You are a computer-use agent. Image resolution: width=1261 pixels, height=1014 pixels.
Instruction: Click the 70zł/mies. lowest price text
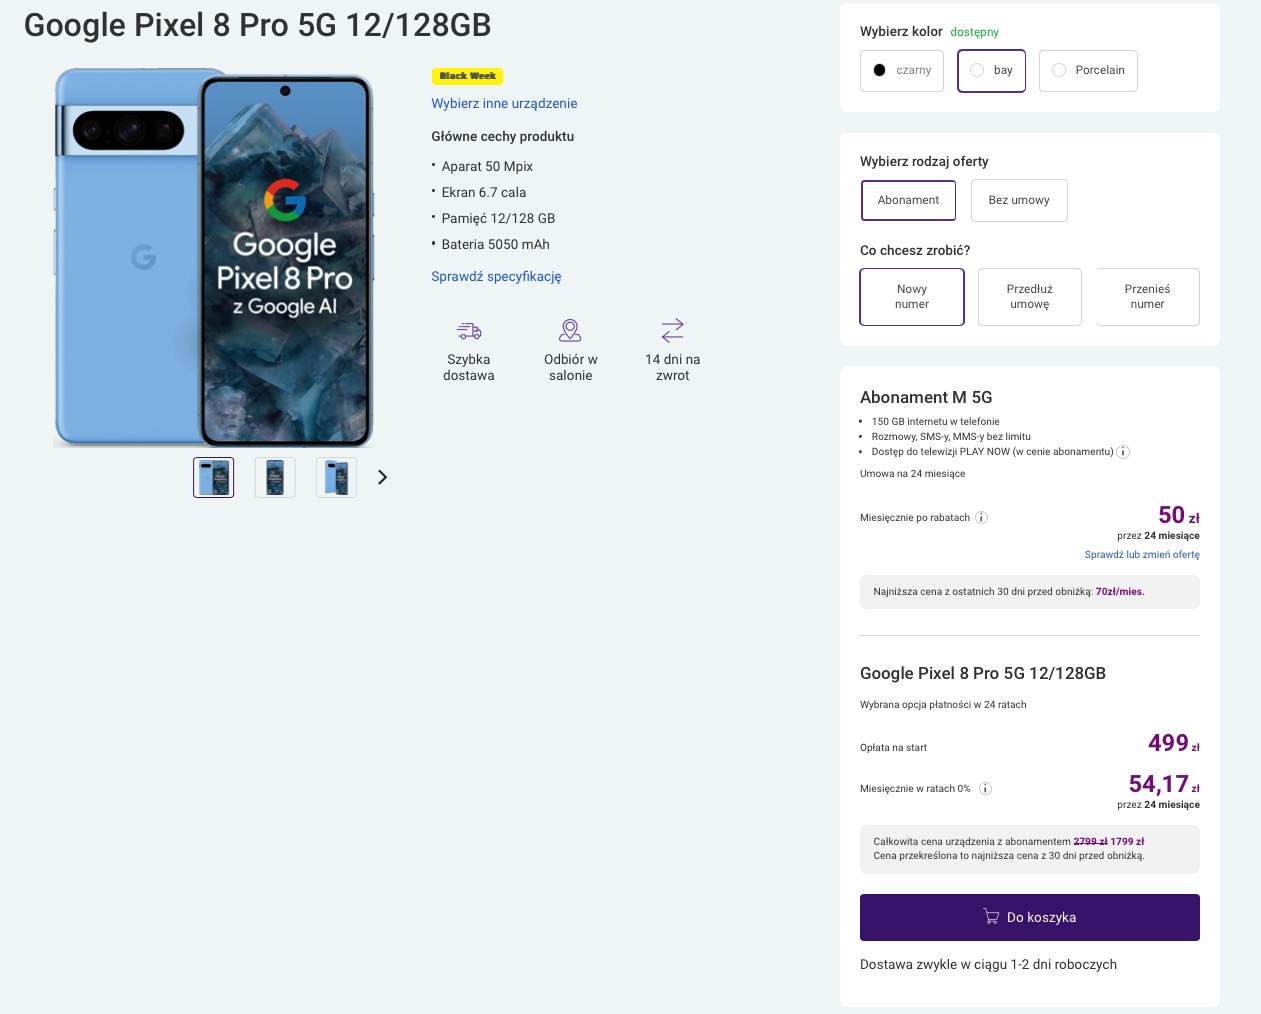click(x=1120, y=592)
